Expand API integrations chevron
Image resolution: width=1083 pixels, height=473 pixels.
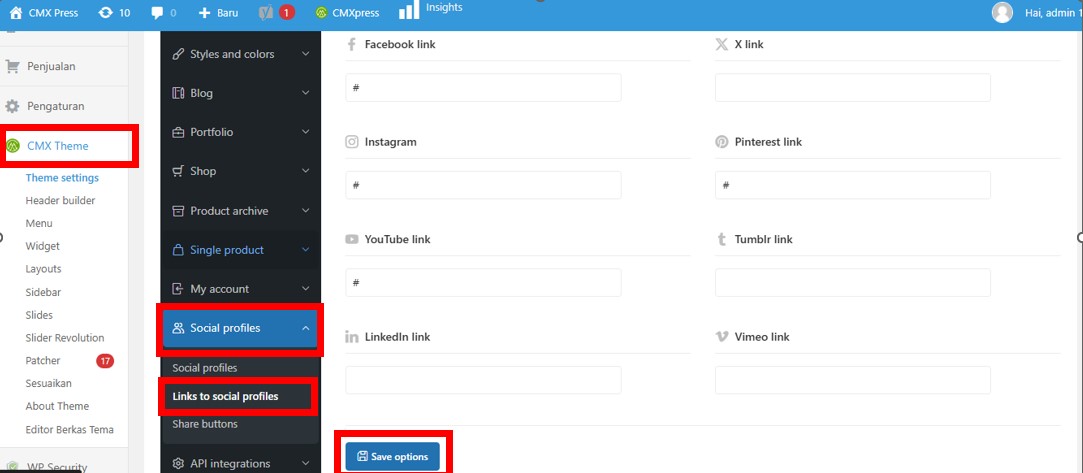306,463
